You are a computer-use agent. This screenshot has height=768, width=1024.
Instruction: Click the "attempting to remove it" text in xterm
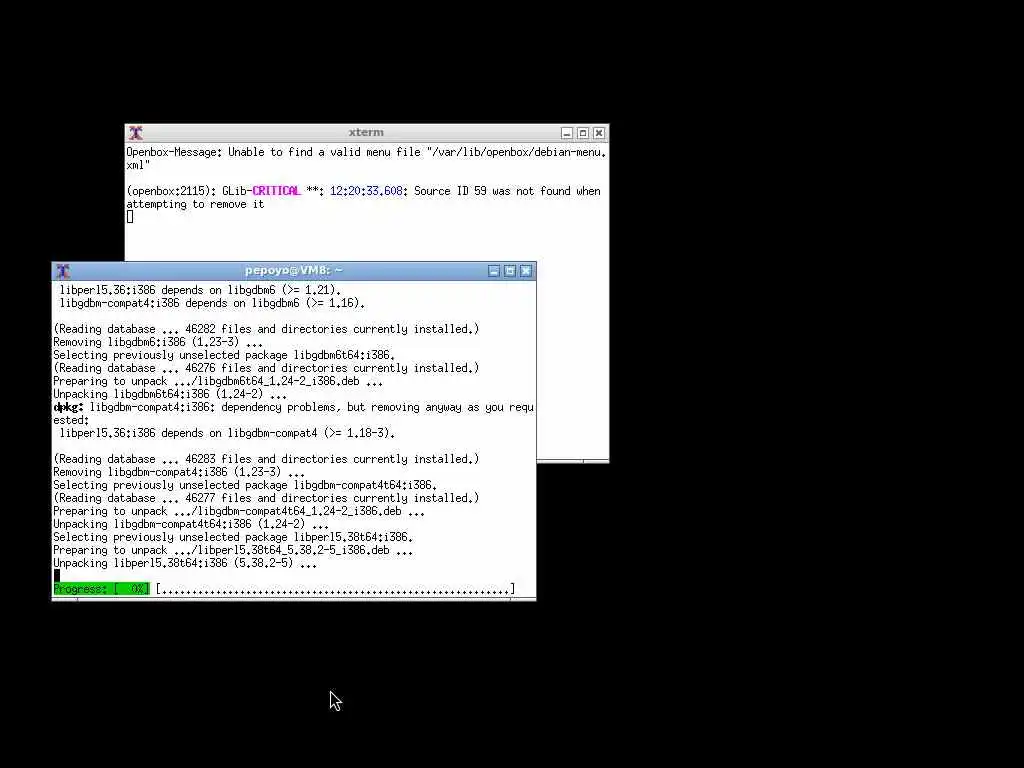click(x=195, y=204)
